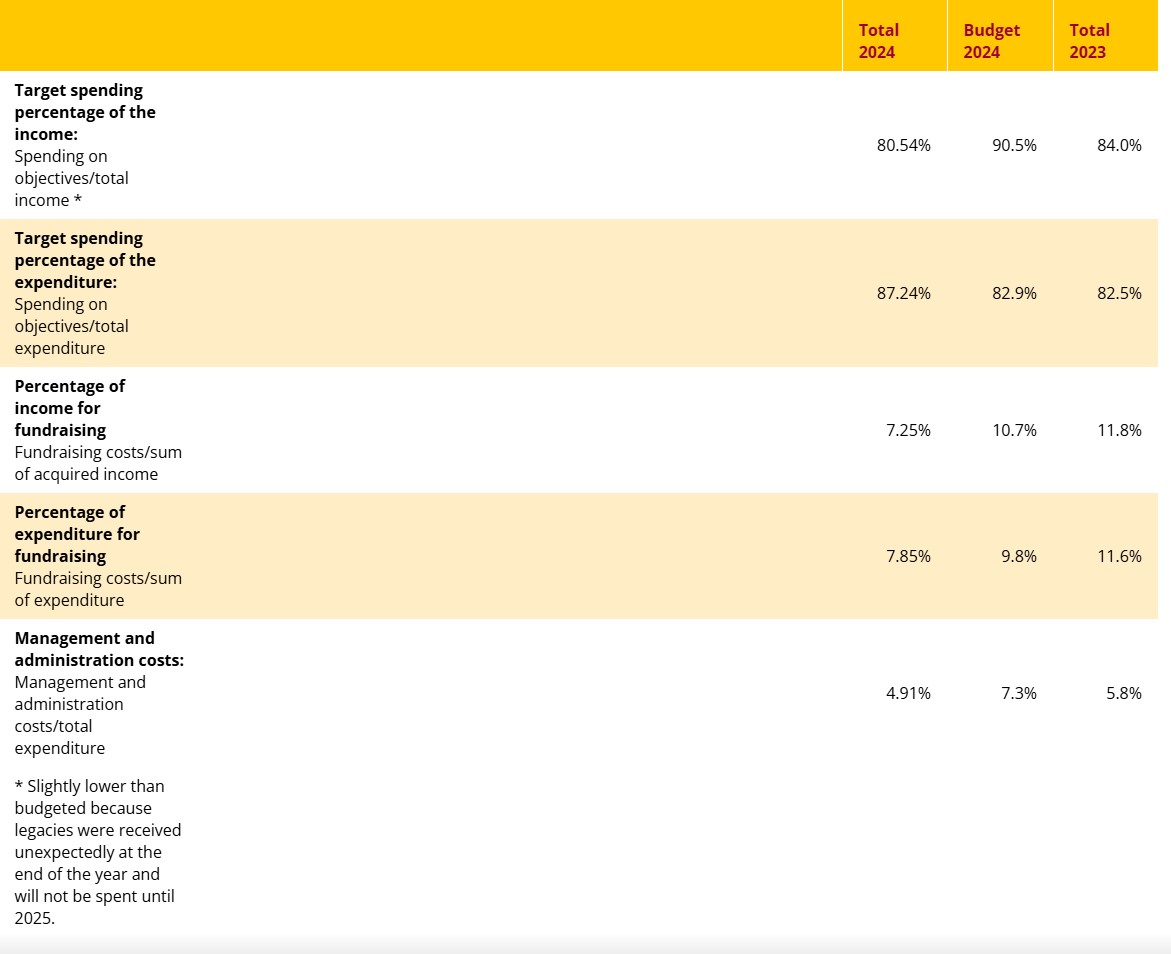Image resolution: width=1171 pixels, height=954 pixels.
Task: Click "Target spending percentage of the income" label
Action: (x=85, y=112)
